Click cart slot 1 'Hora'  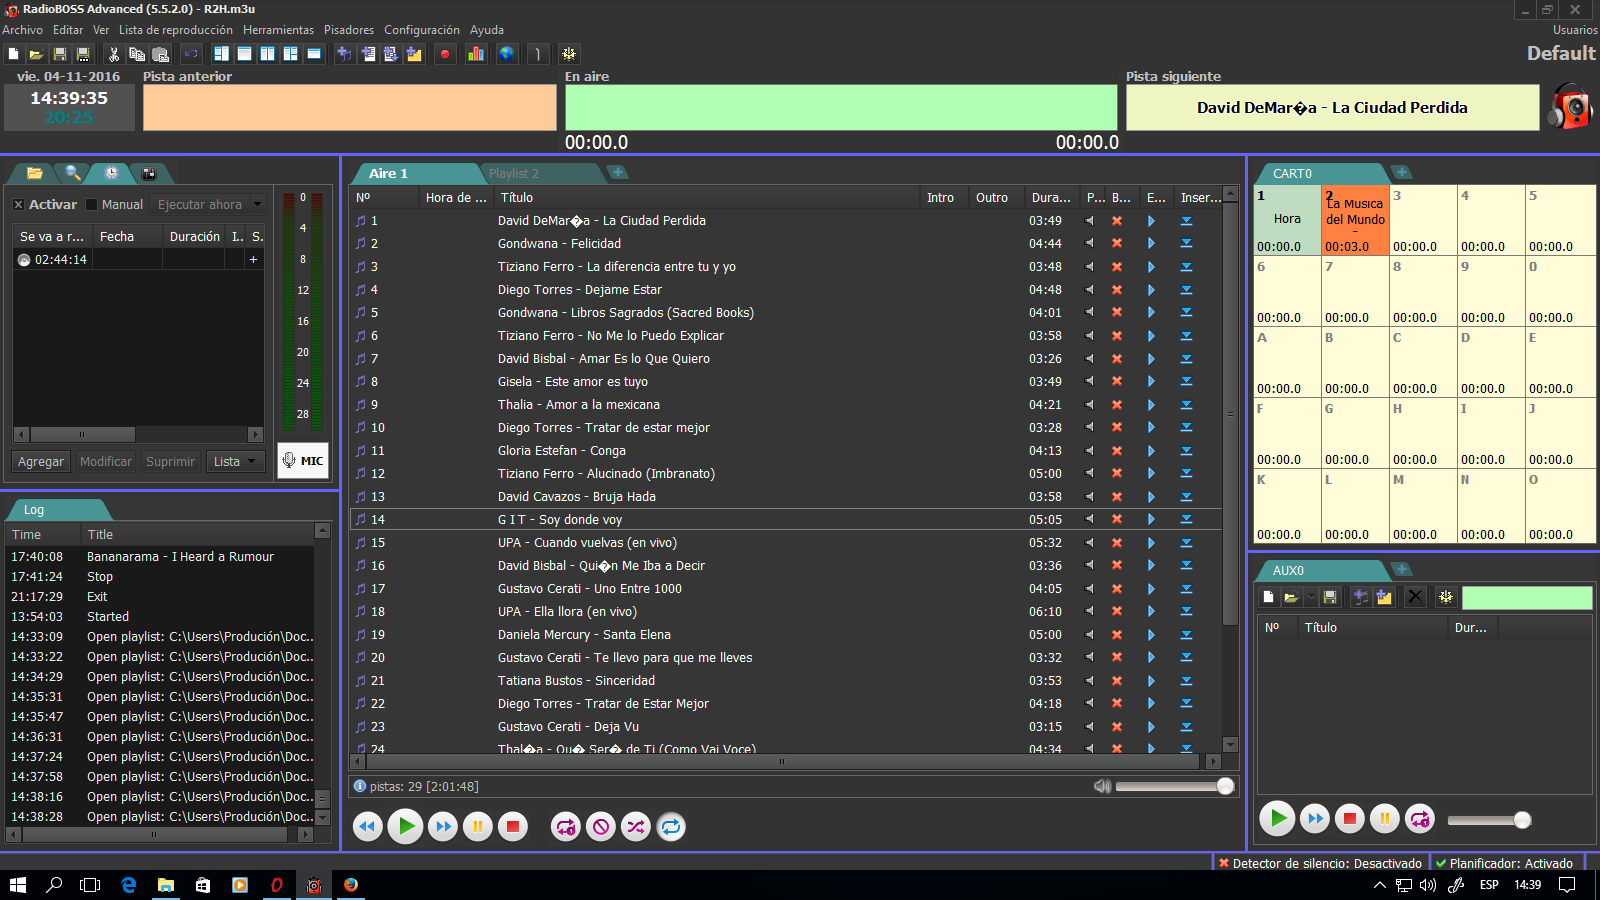pyautogui.click(x=1287, y=220)
